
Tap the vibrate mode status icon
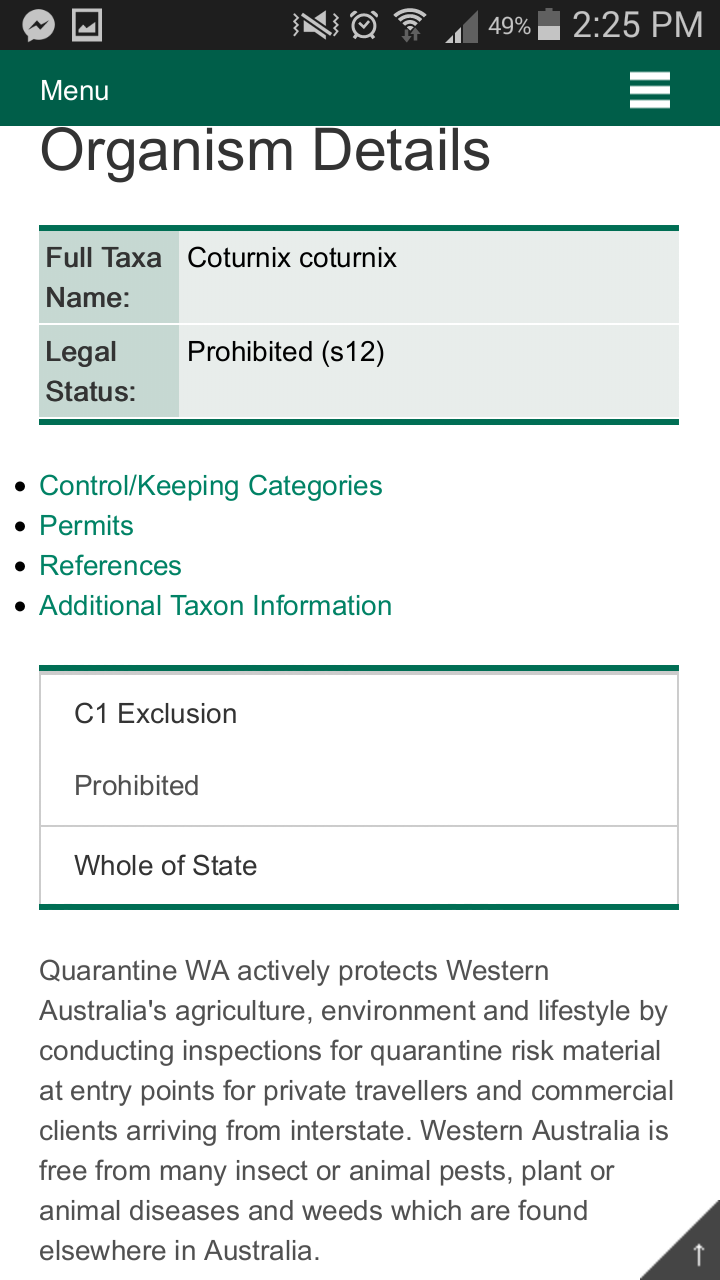click(x=315, y=25)
